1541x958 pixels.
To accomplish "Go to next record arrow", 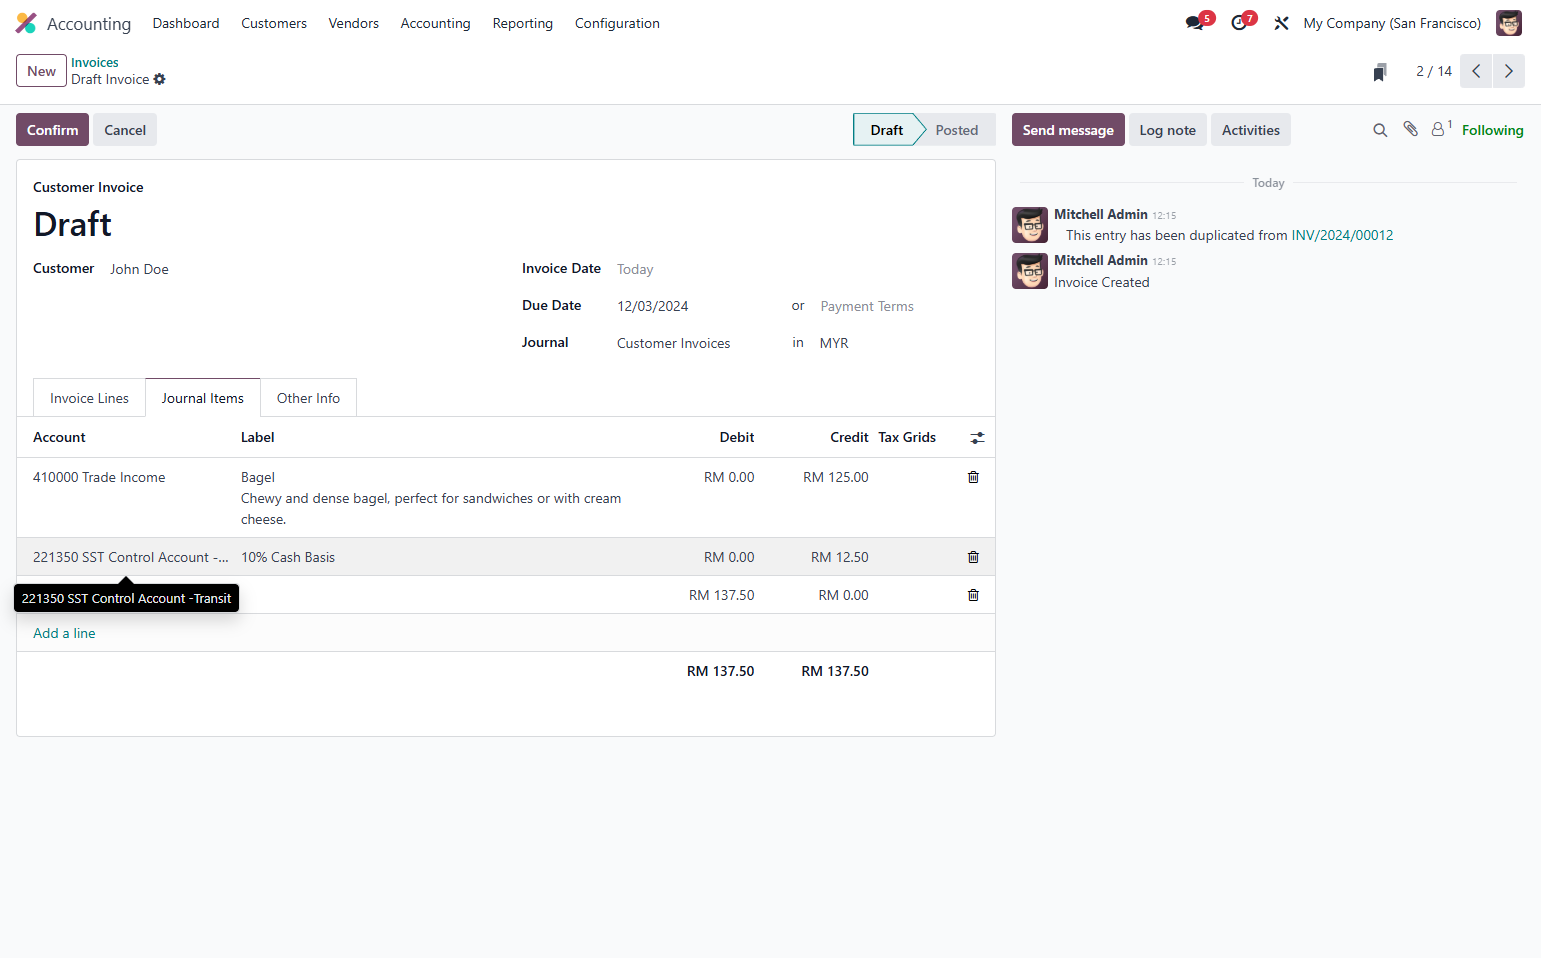I will click(1509, 71).
